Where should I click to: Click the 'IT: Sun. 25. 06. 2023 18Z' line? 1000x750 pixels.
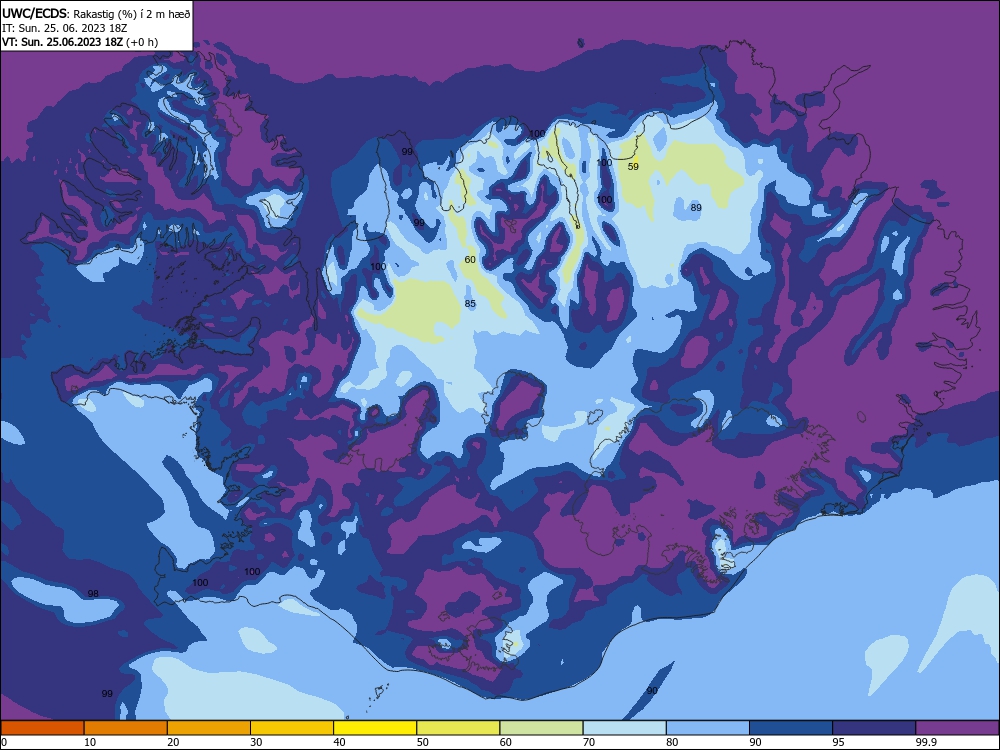click(65, 28)
